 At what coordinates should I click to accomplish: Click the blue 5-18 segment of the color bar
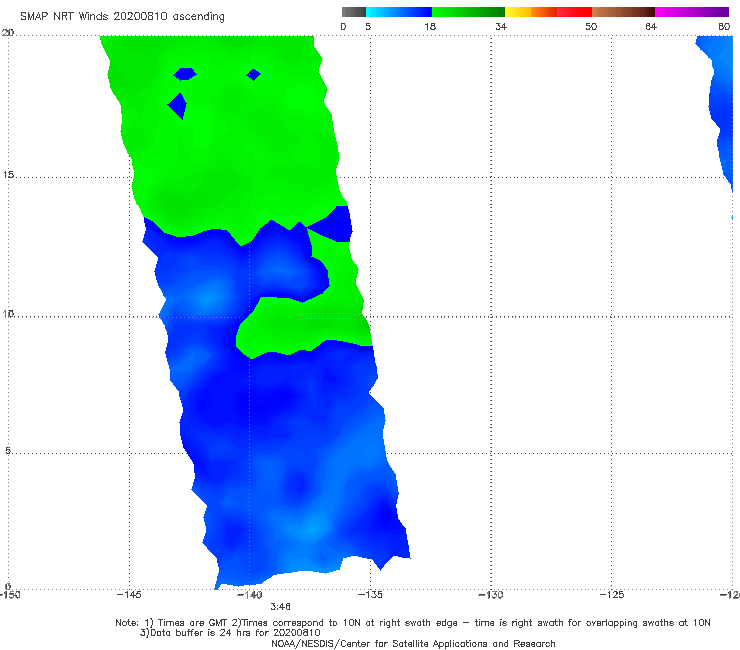[399, 12]
